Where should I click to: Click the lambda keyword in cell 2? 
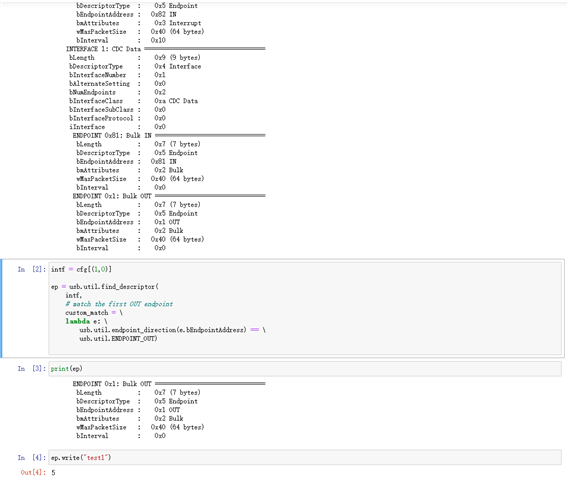(x=78, y=321)
